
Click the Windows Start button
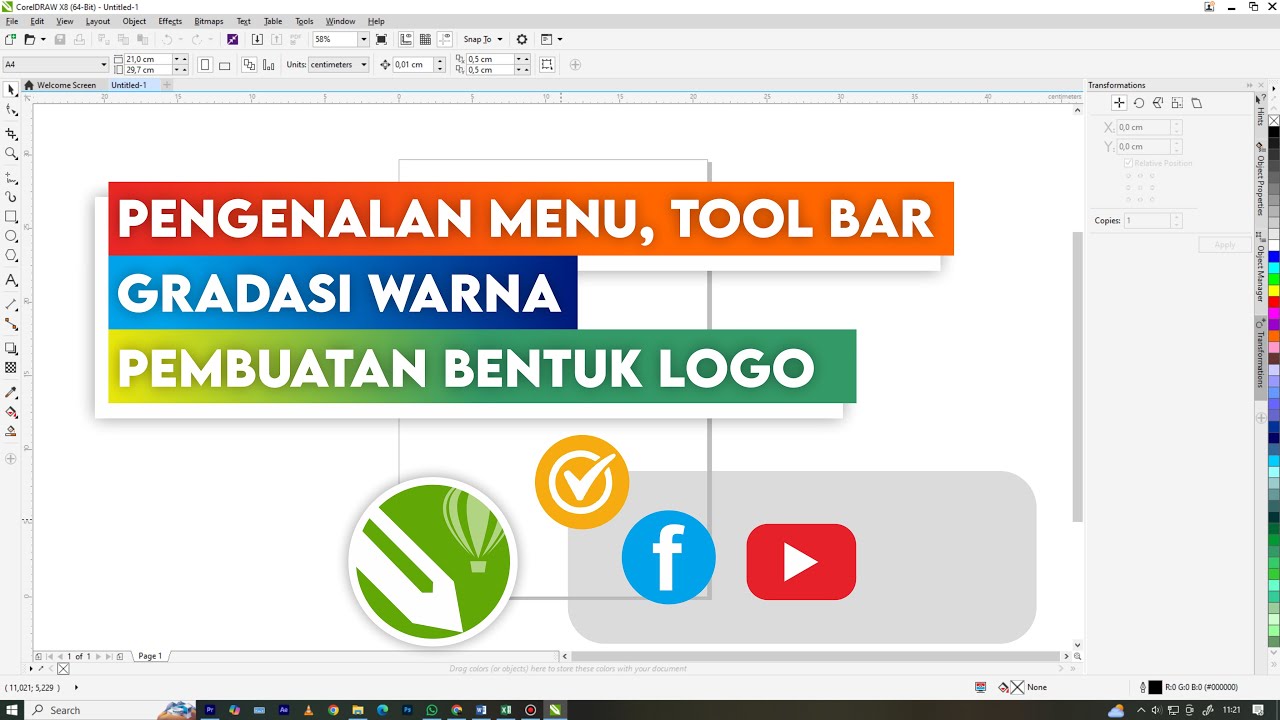pyautogui.click(x=11, y=710)
